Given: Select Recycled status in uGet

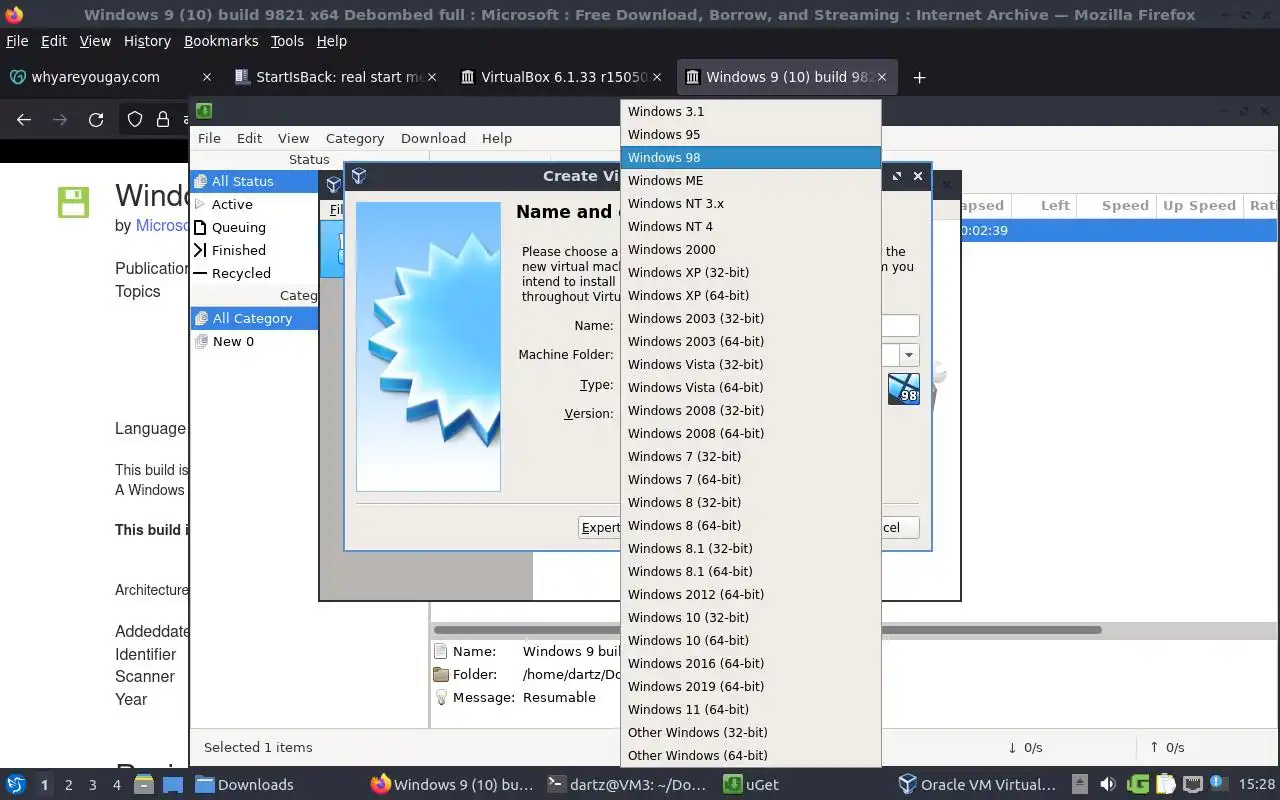Looking at the screenshot, I should coord(254,273).
